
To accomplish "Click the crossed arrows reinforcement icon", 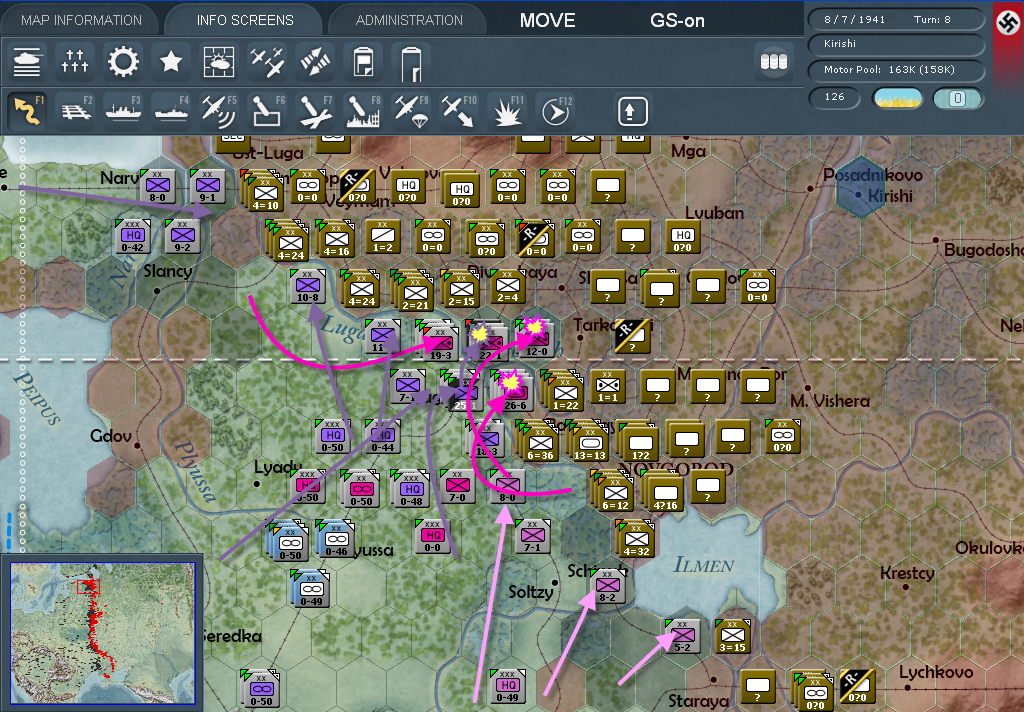I will point(315,63).
